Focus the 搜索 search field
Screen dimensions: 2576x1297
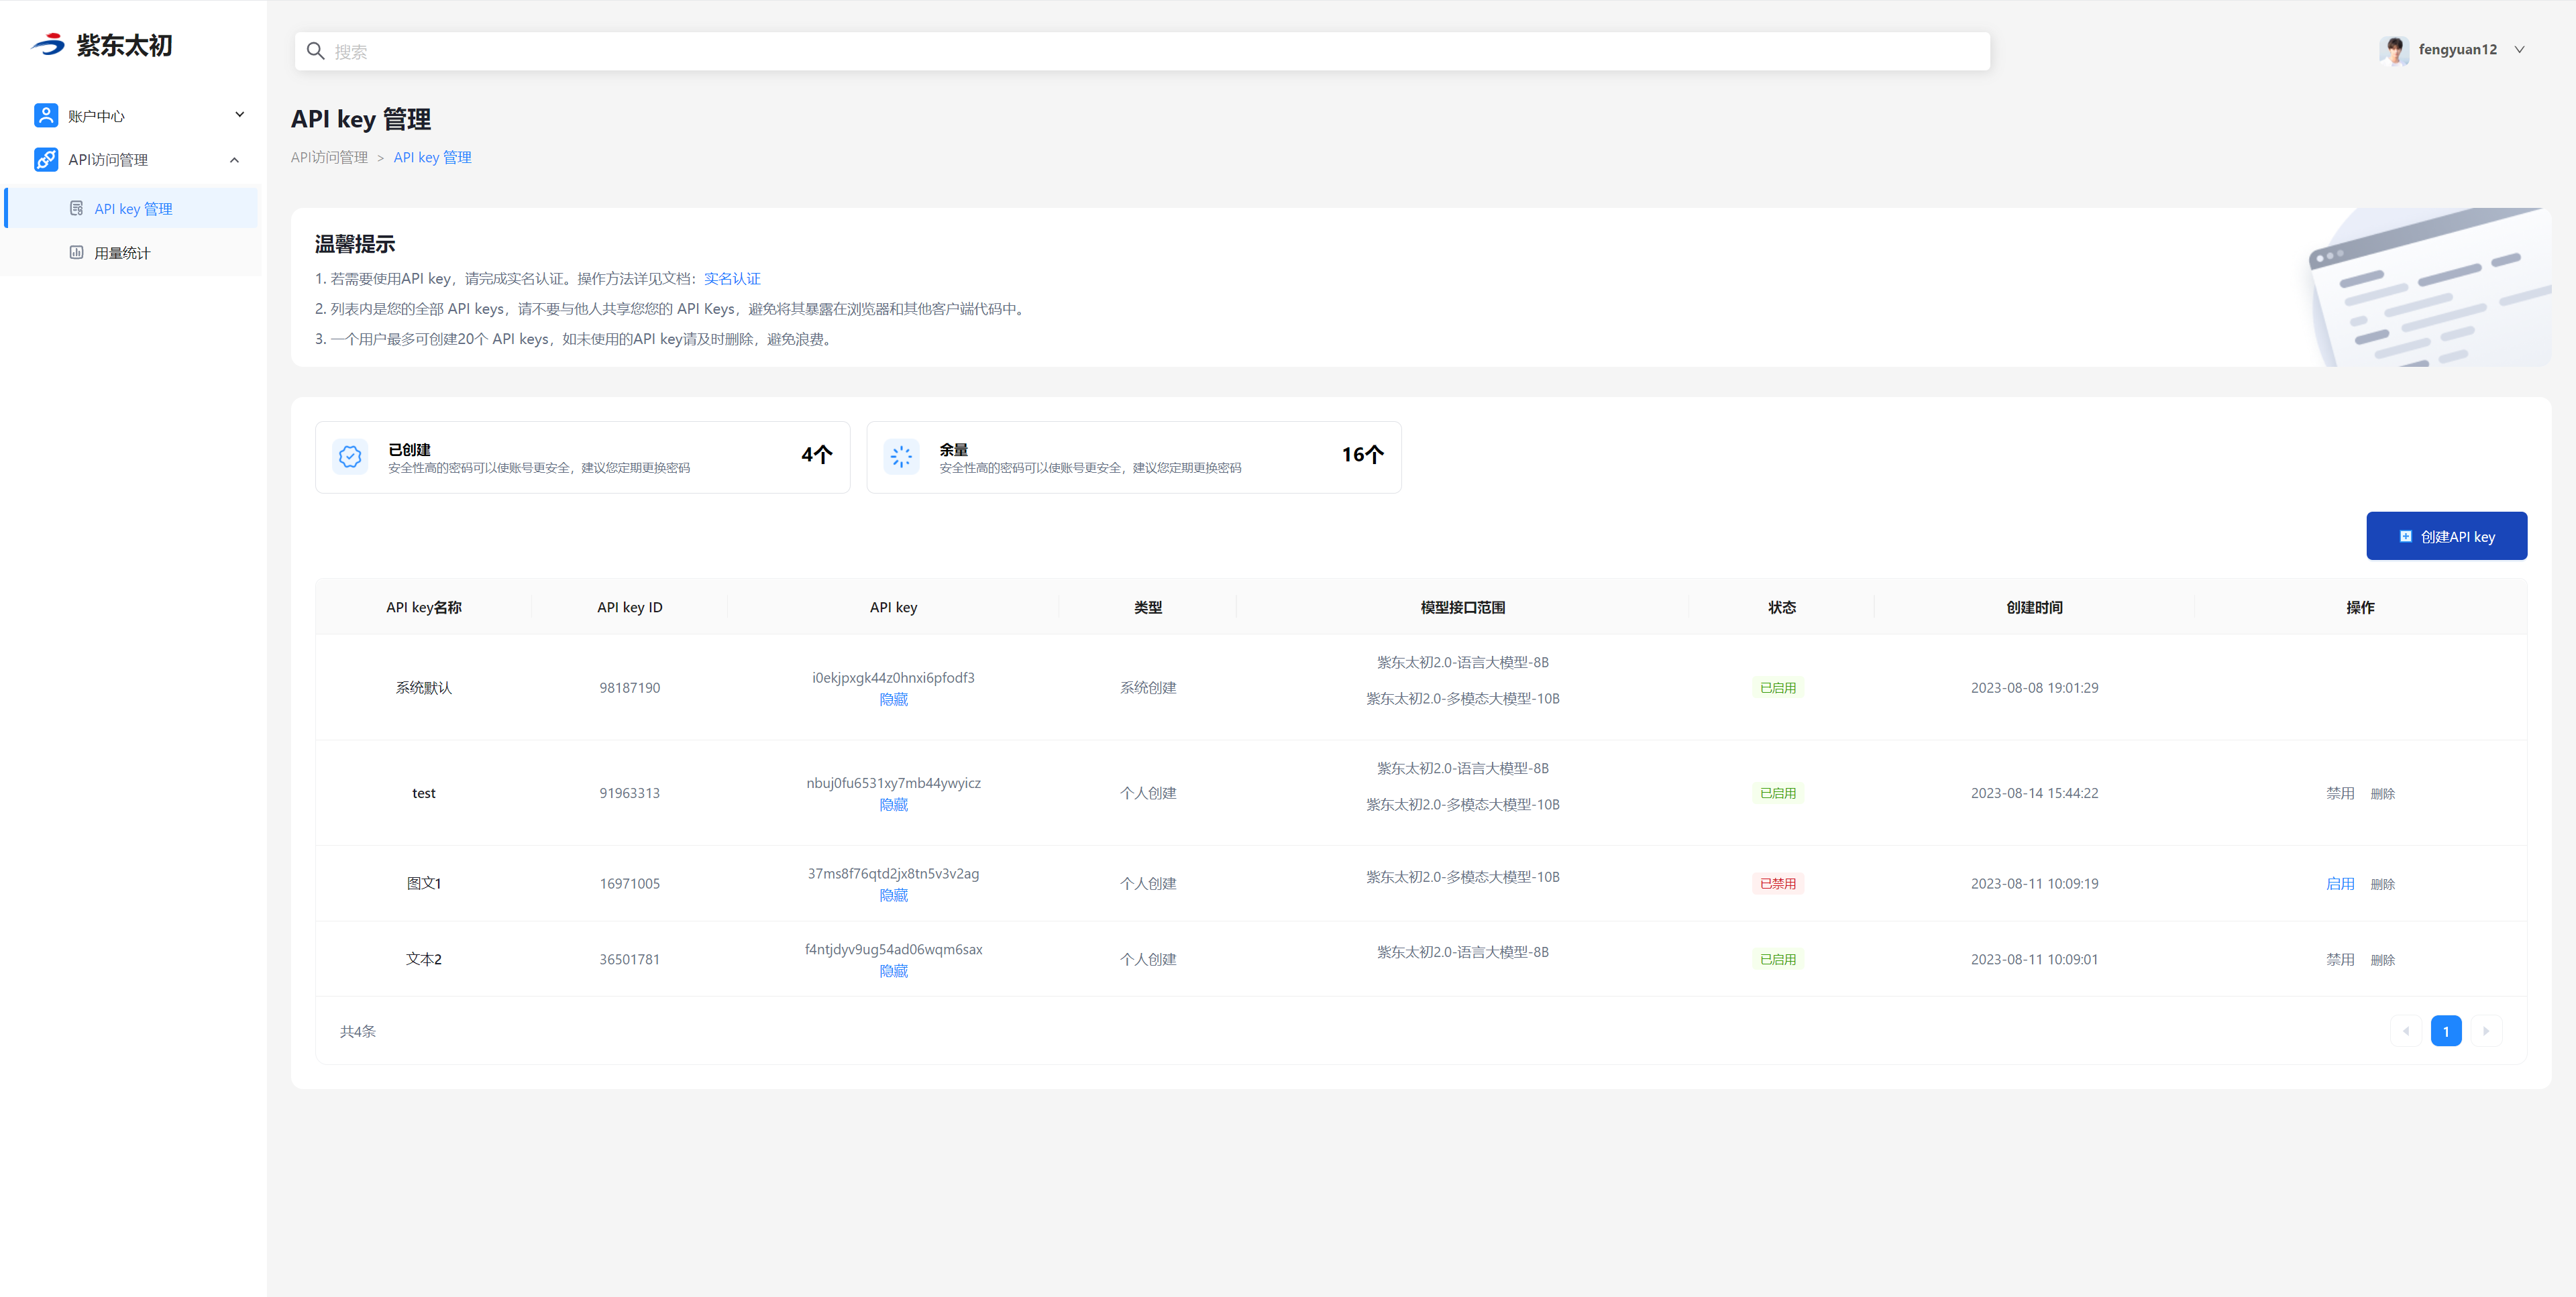click(x=1142, y=51)
